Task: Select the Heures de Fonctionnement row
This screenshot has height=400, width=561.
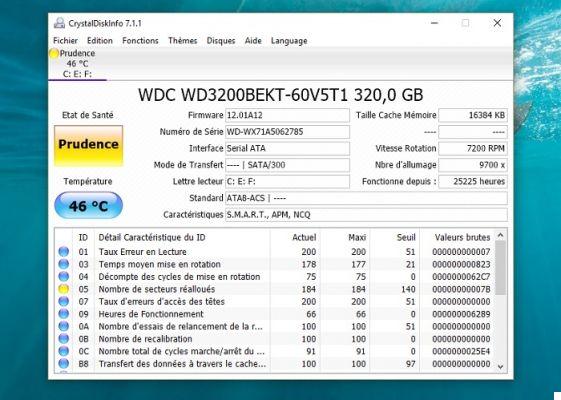Action: pyautogui.click(x=275, y=314)
